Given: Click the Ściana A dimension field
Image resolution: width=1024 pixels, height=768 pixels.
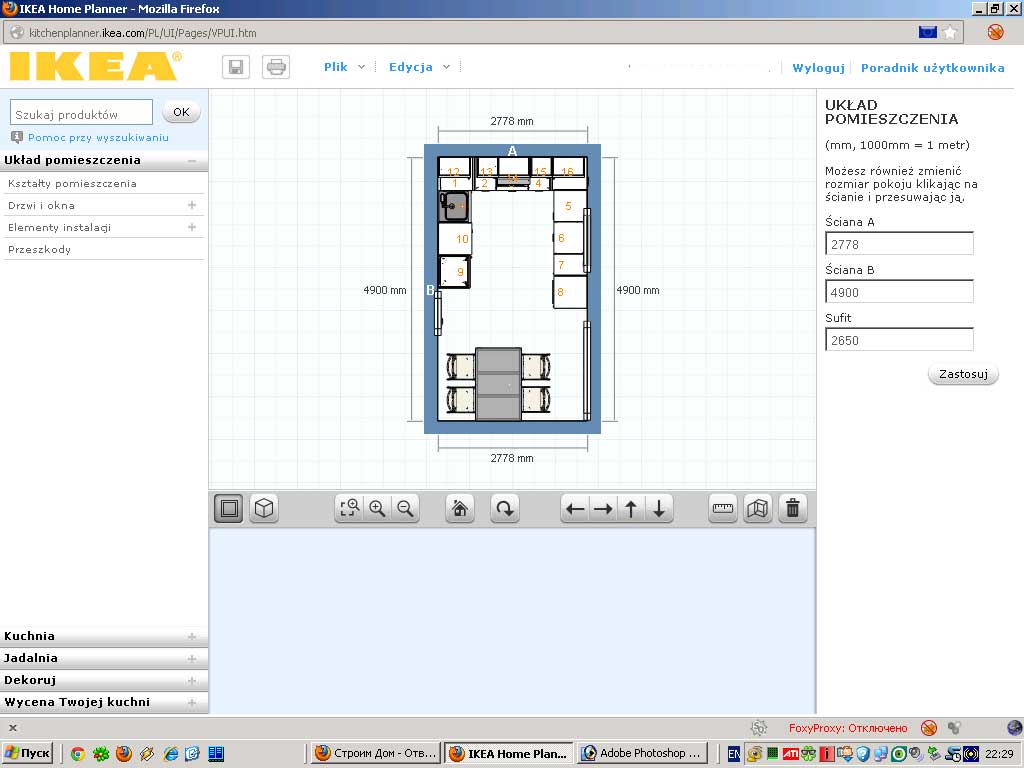Looking at the screenshot, I should pos(899,244).
